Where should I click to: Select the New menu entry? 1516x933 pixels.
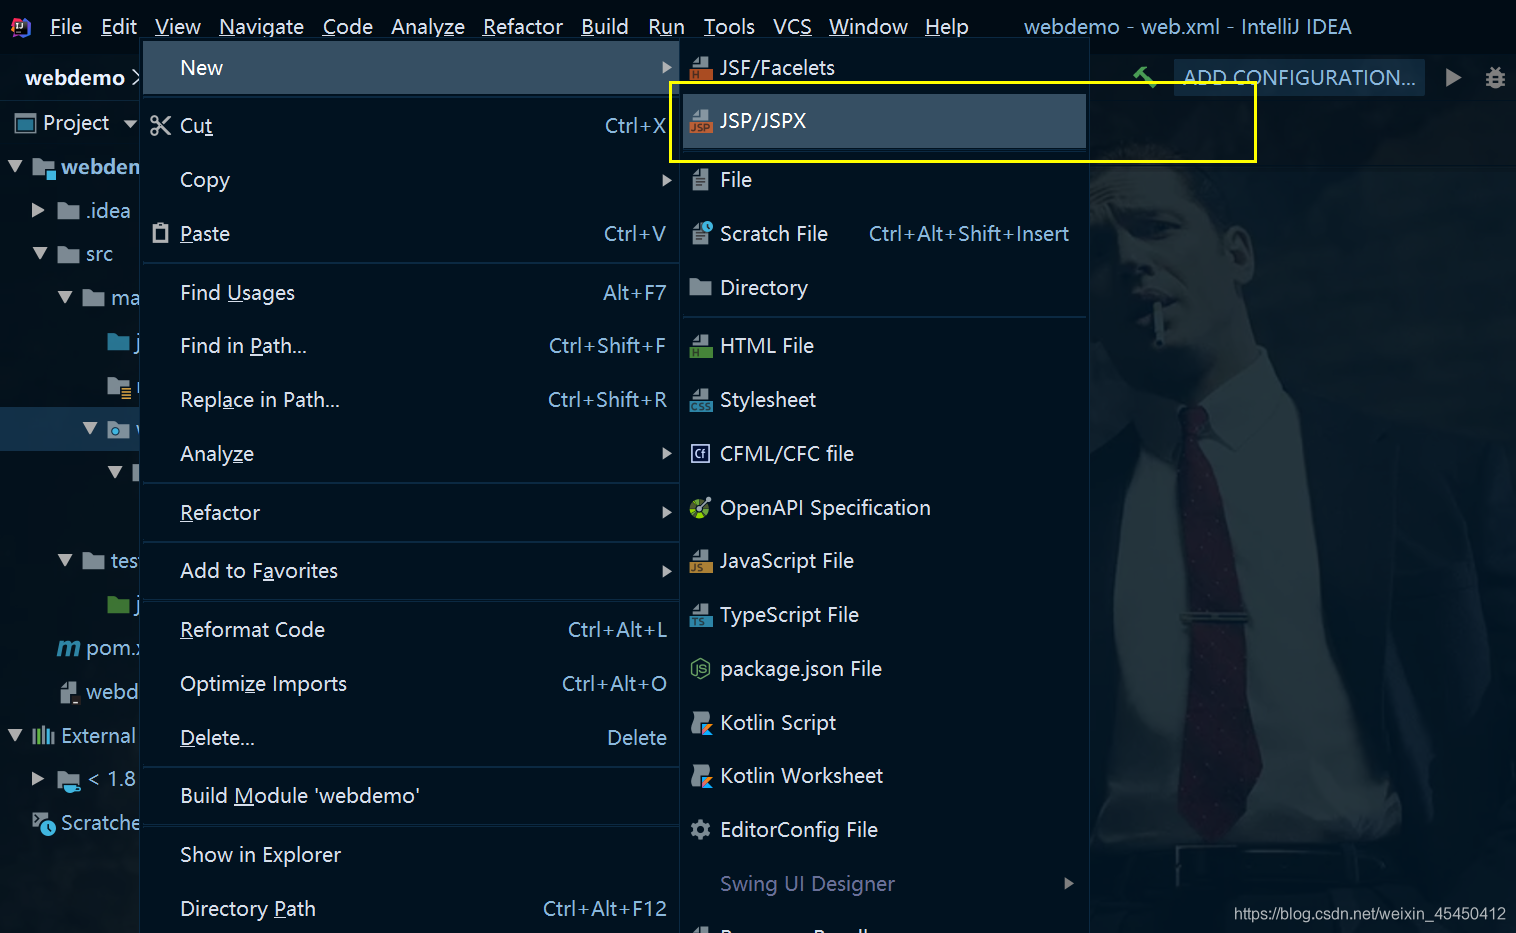tap(411, 68)
